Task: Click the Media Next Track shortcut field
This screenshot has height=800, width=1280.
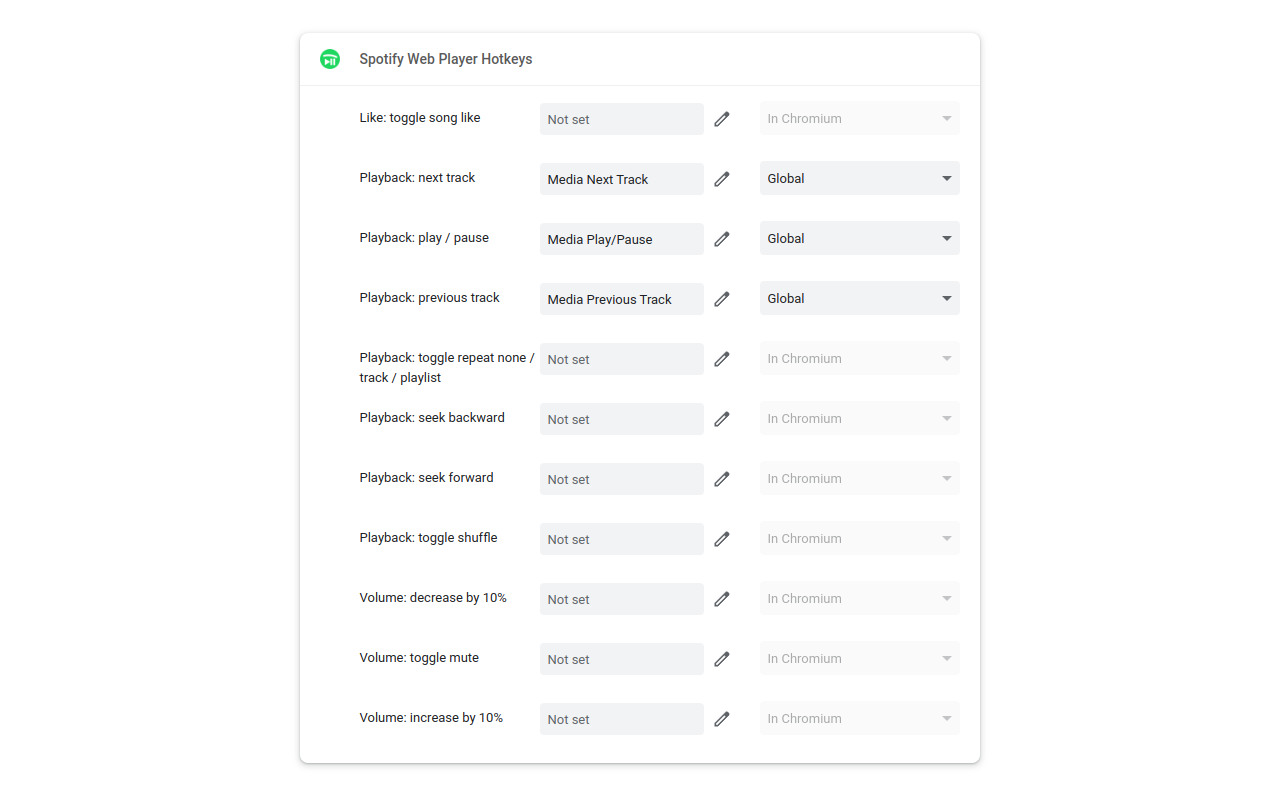Action: coord(622,179)
